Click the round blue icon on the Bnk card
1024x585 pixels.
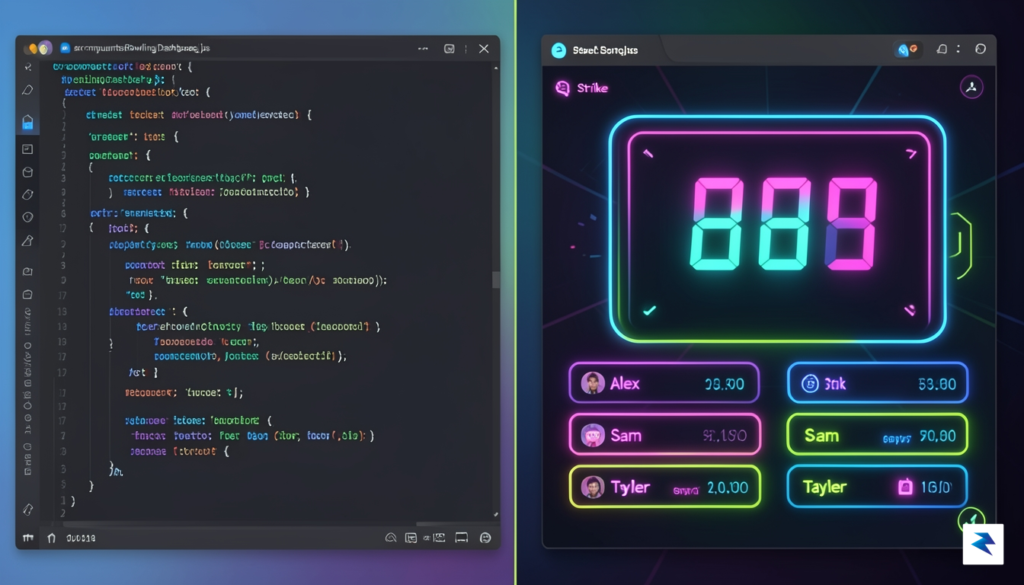click(x=810, y=383)
